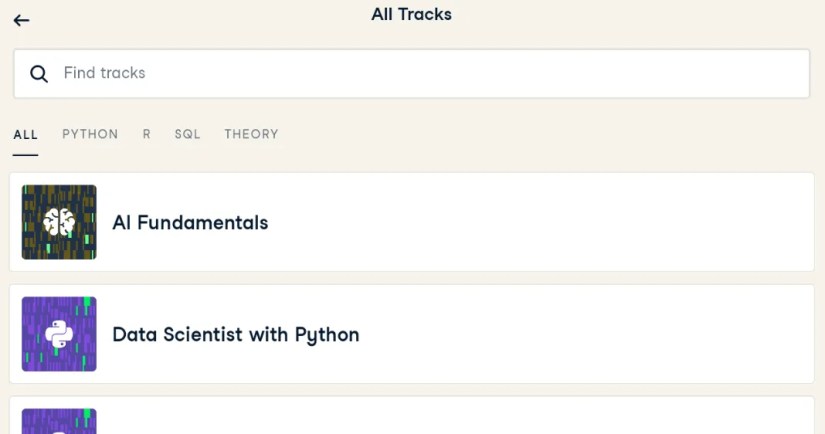The image size is (825, 434).
Task: Open Data Scientist with Python title
Action: (x=235, y=335)
